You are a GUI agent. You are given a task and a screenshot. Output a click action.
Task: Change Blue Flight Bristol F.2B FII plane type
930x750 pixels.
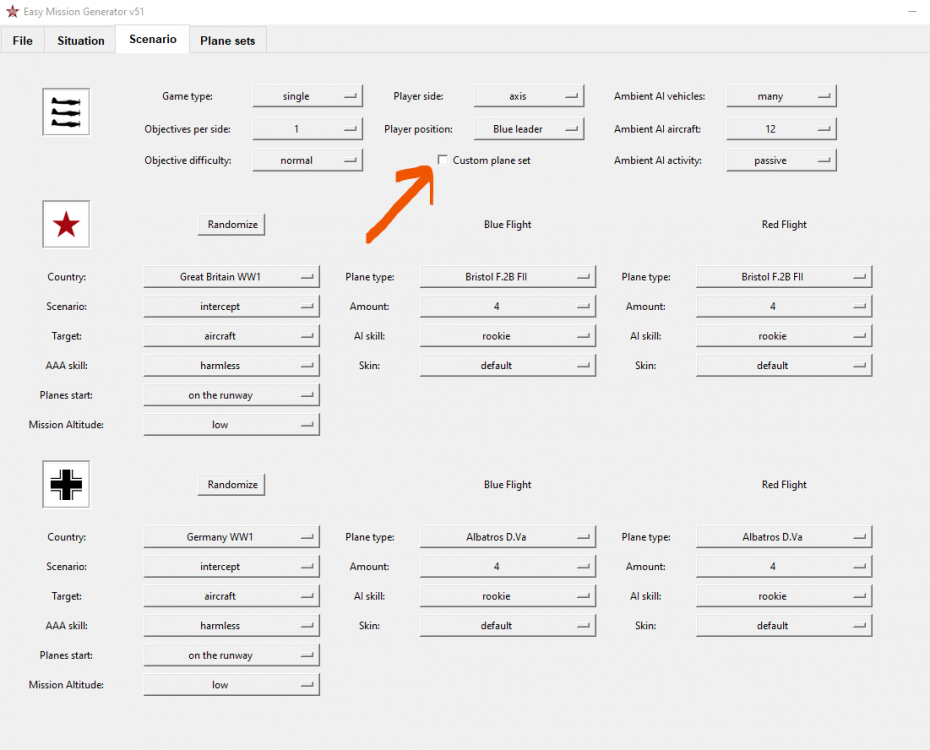[507, 277]
